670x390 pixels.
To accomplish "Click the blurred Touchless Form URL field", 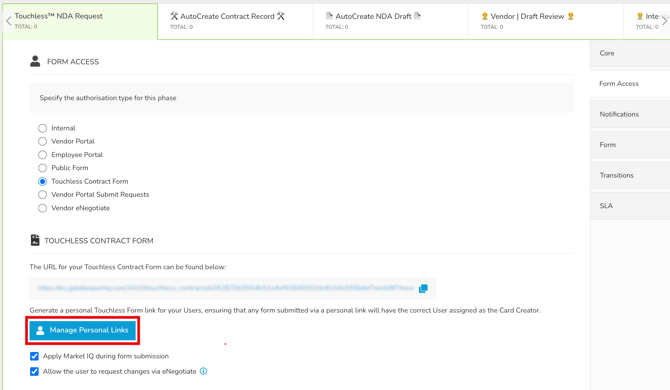I will pyautogui.click(x=232, y=288).
